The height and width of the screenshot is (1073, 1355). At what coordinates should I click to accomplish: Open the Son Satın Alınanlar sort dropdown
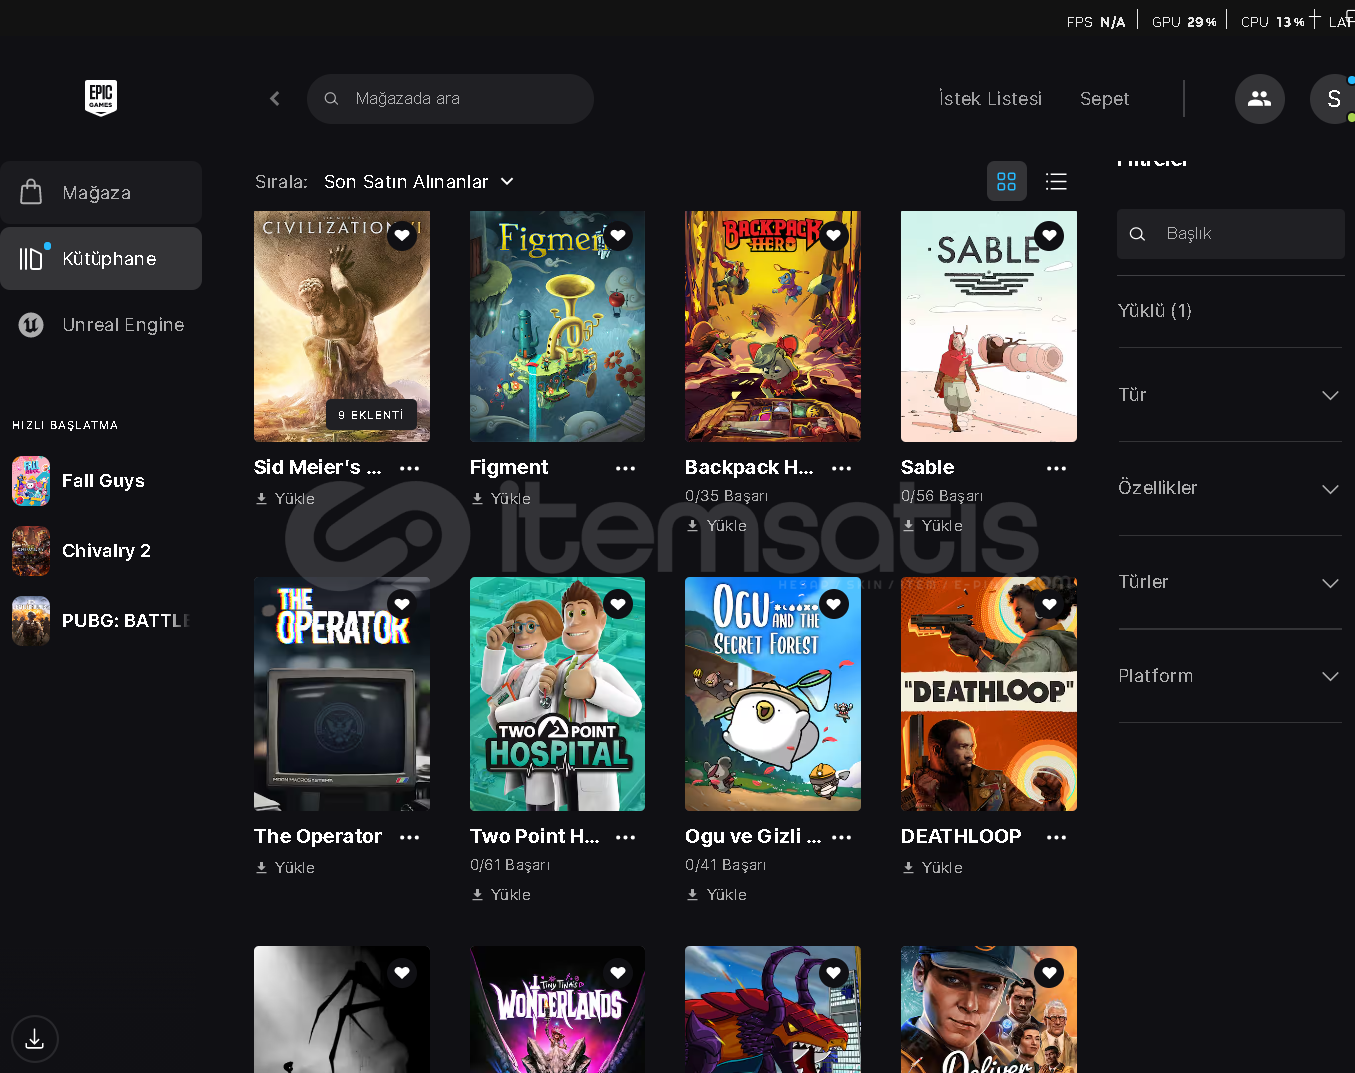pyautogui.click(x=419, y=181)
